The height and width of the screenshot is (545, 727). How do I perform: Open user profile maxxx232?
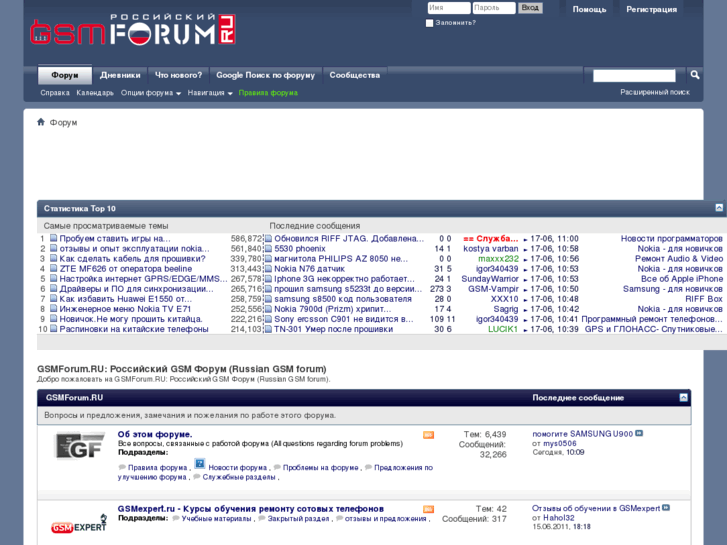[x=498, y=259]
